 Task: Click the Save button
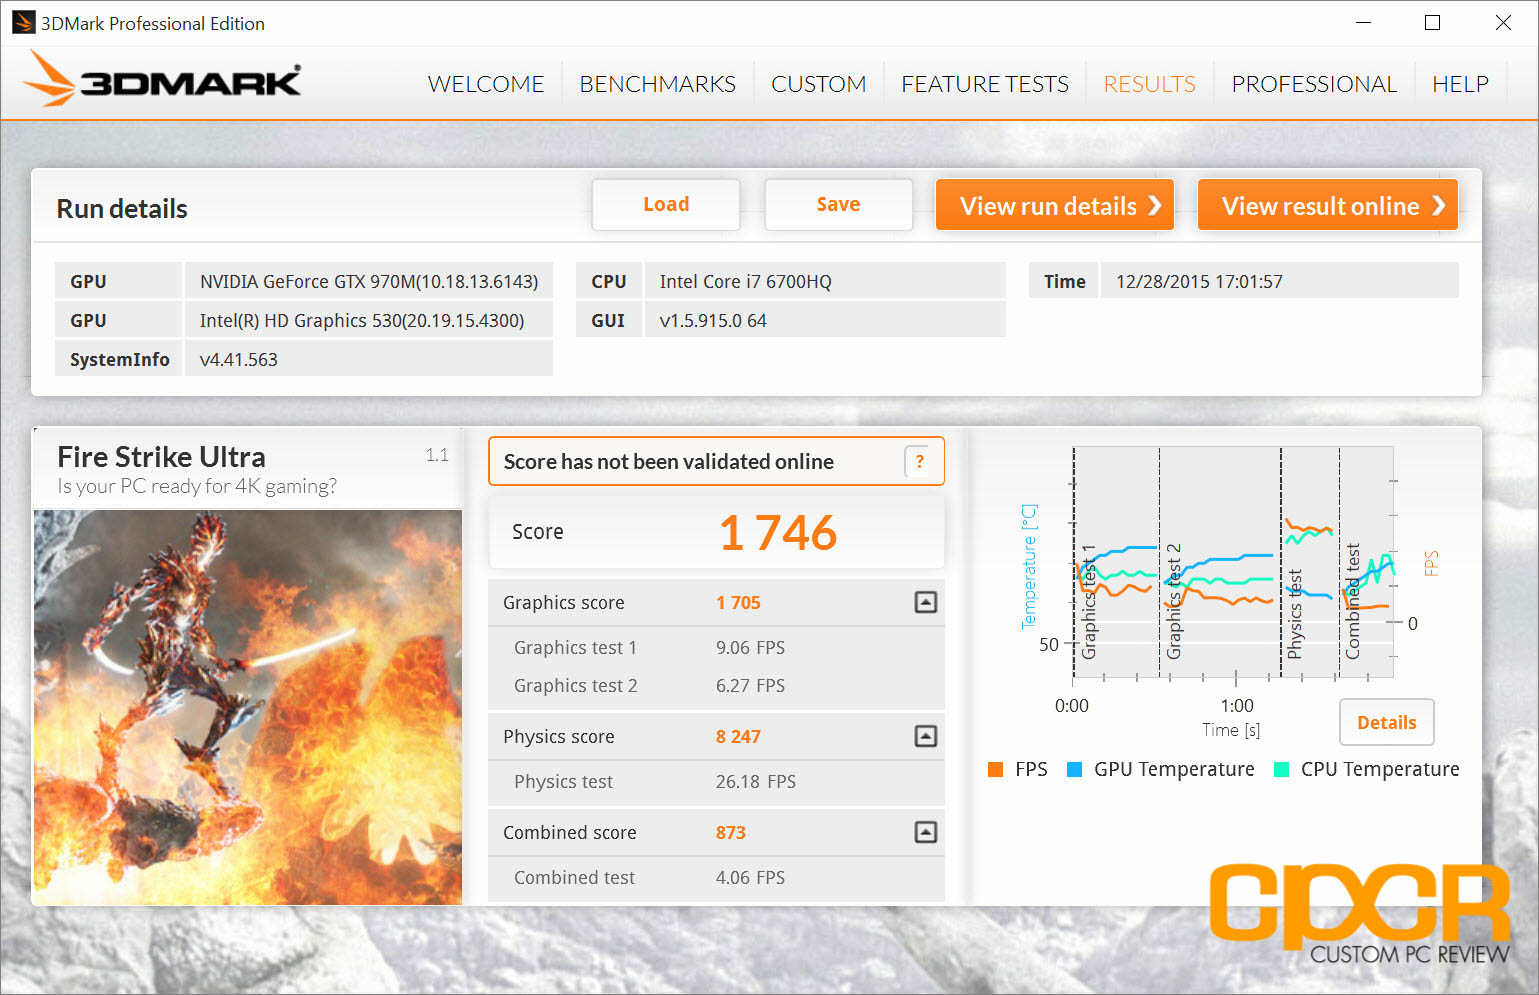(x=838, y=204)
